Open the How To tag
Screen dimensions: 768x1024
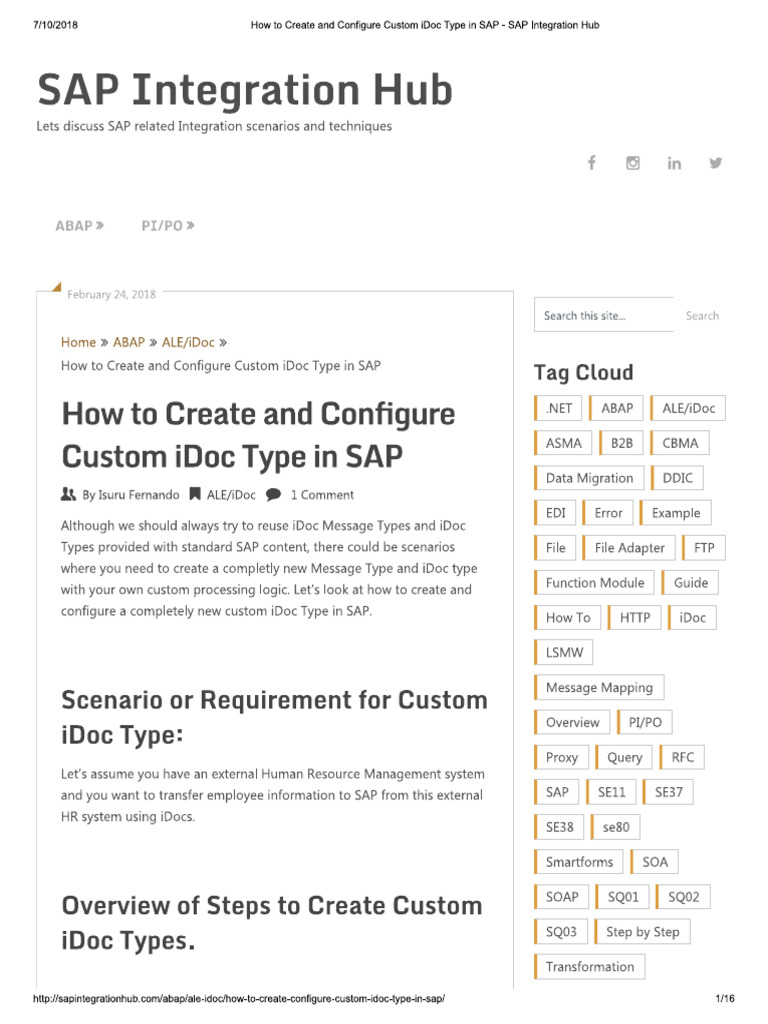(x=568, y=618)
